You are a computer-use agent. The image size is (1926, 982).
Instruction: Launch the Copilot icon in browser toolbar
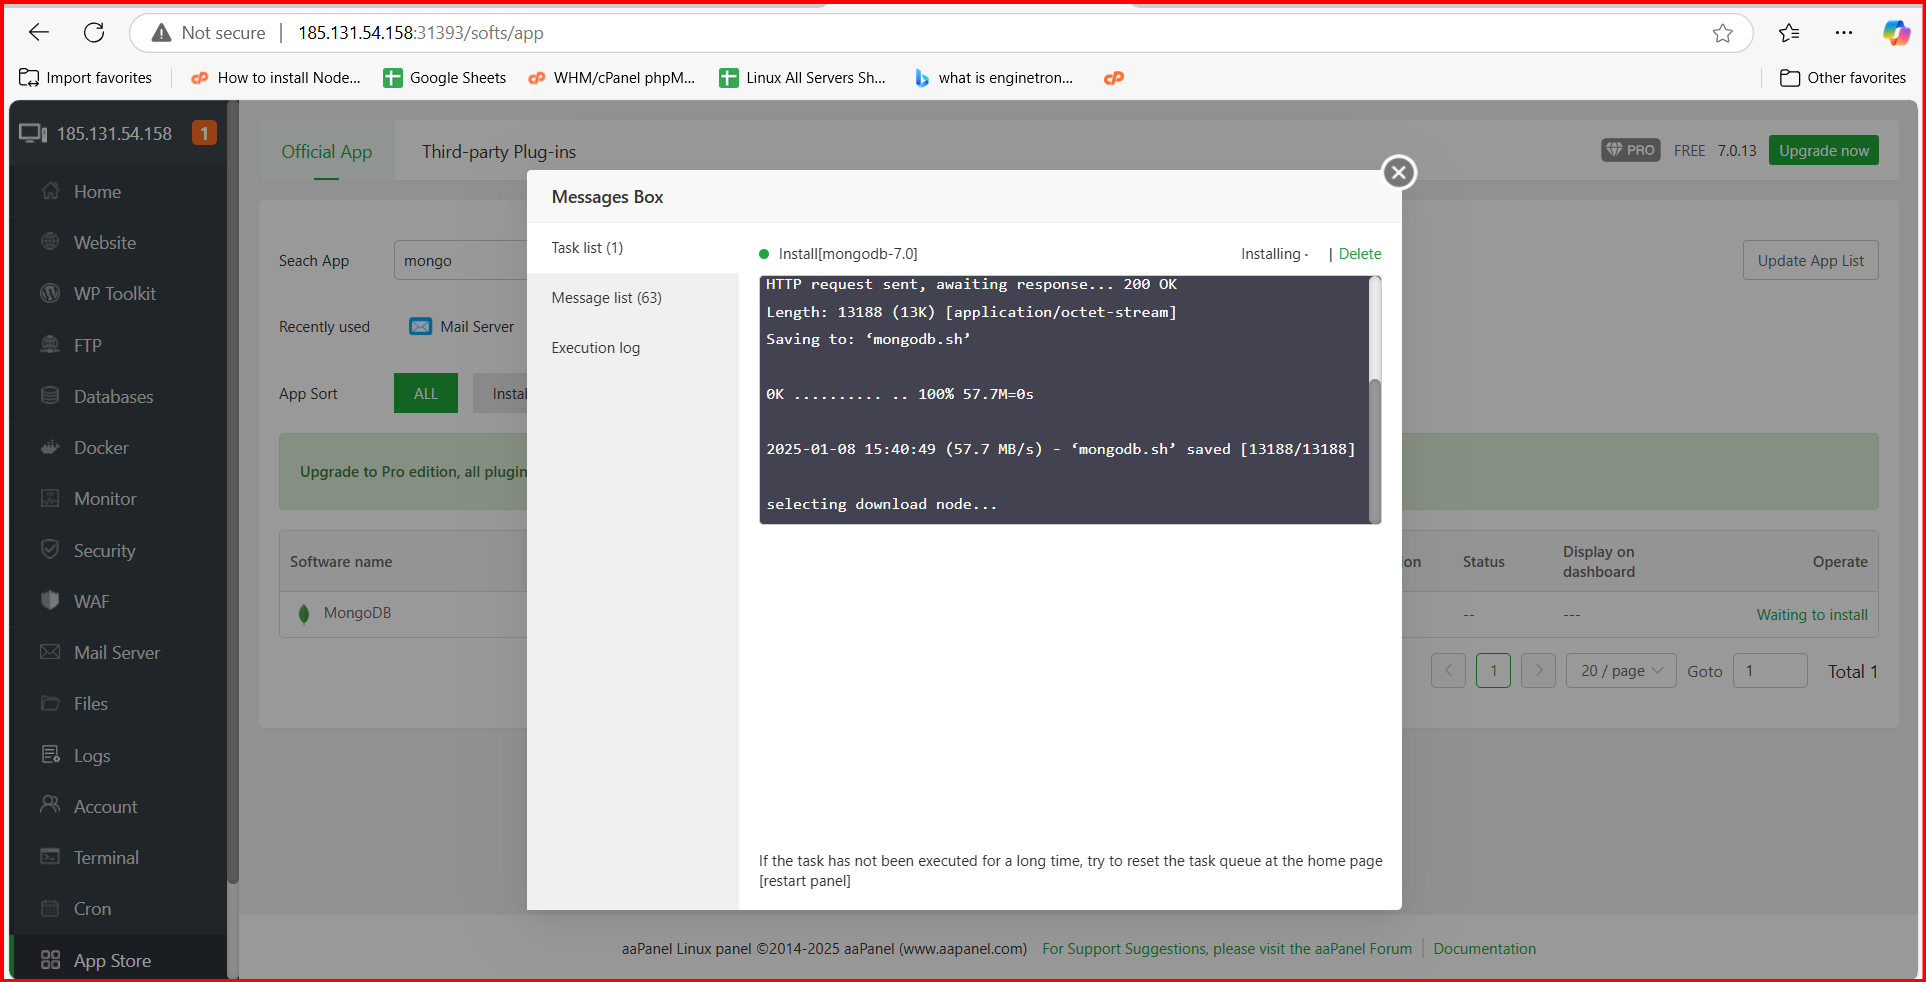pyautogui.click(x=1896, y=33)
